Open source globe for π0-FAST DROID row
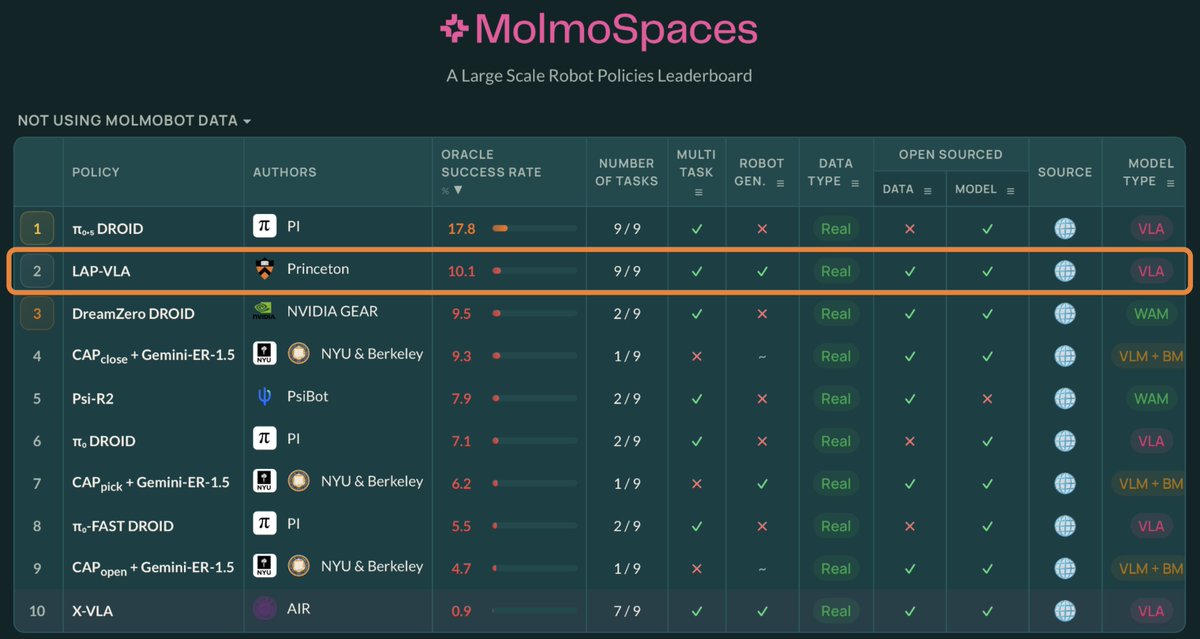Image resolution: width=1200 pixels, height=639 pixels. (1065, 526)
